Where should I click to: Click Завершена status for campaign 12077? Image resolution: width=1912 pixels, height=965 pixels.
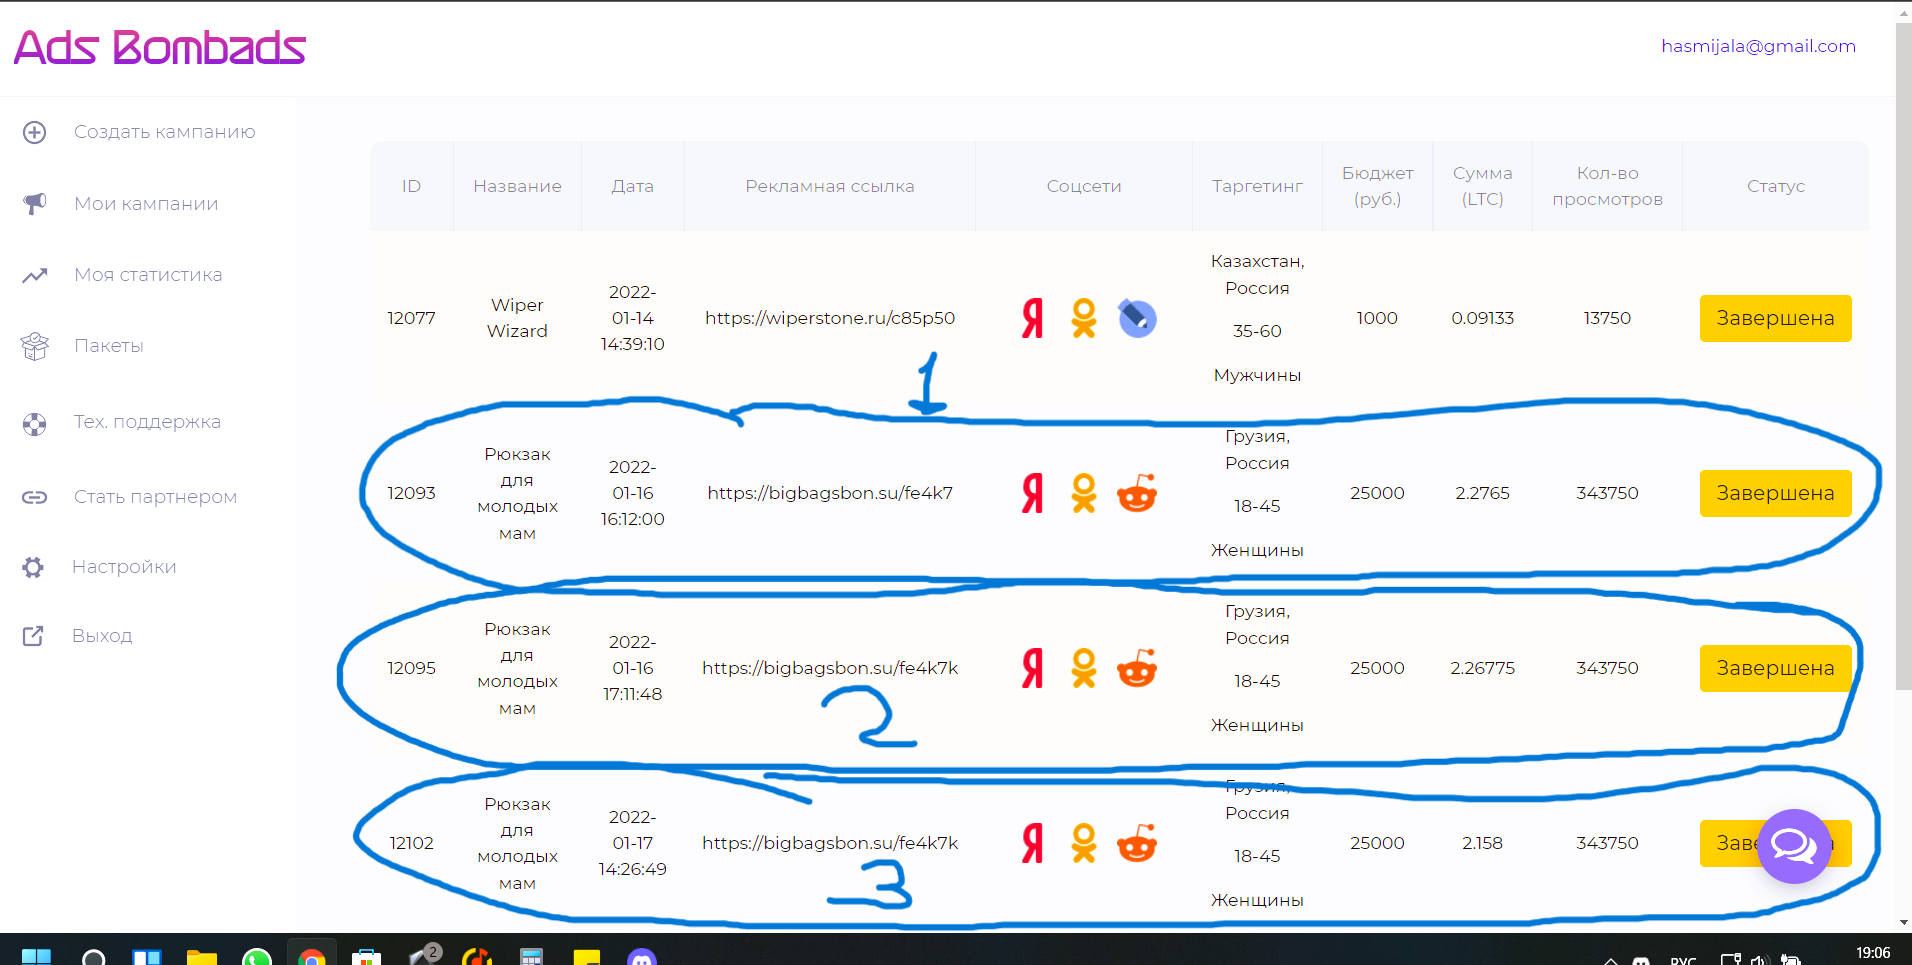1775,318
